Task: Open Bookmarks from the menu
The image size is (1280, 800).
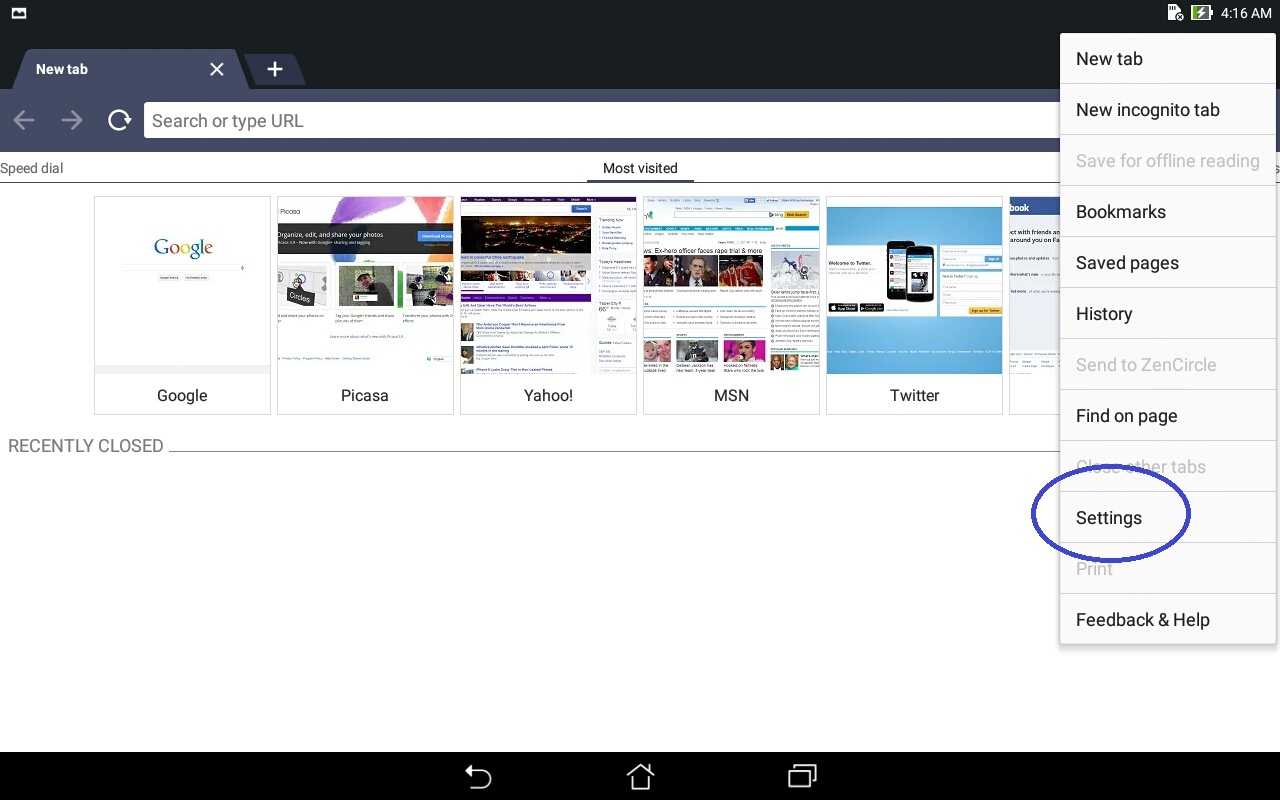Action: [x=1168, y=212]
